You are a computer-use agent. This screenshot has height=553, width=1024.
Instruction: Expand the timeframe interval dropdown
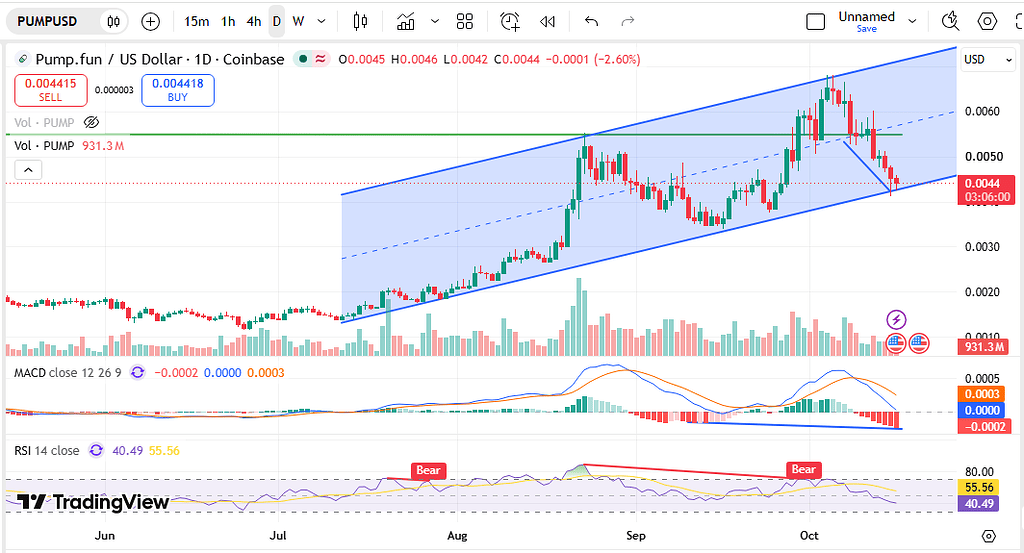[321, 22]
